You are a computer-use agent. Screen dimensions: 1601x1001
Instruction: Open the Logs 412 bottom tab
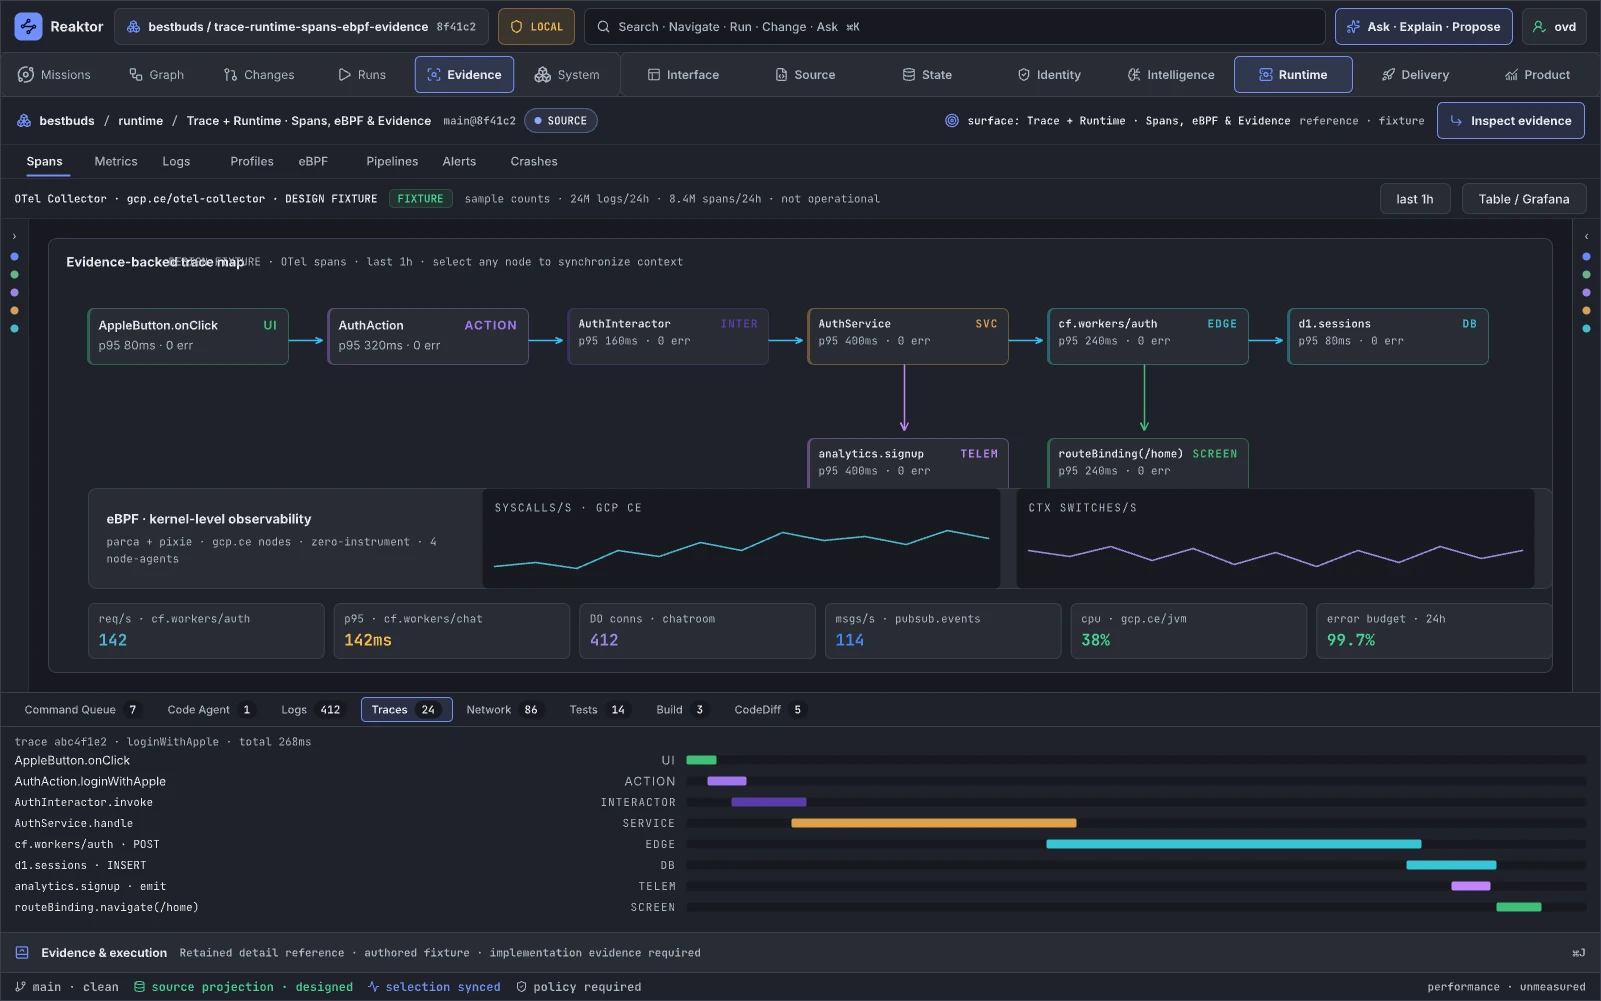[311, 710]
